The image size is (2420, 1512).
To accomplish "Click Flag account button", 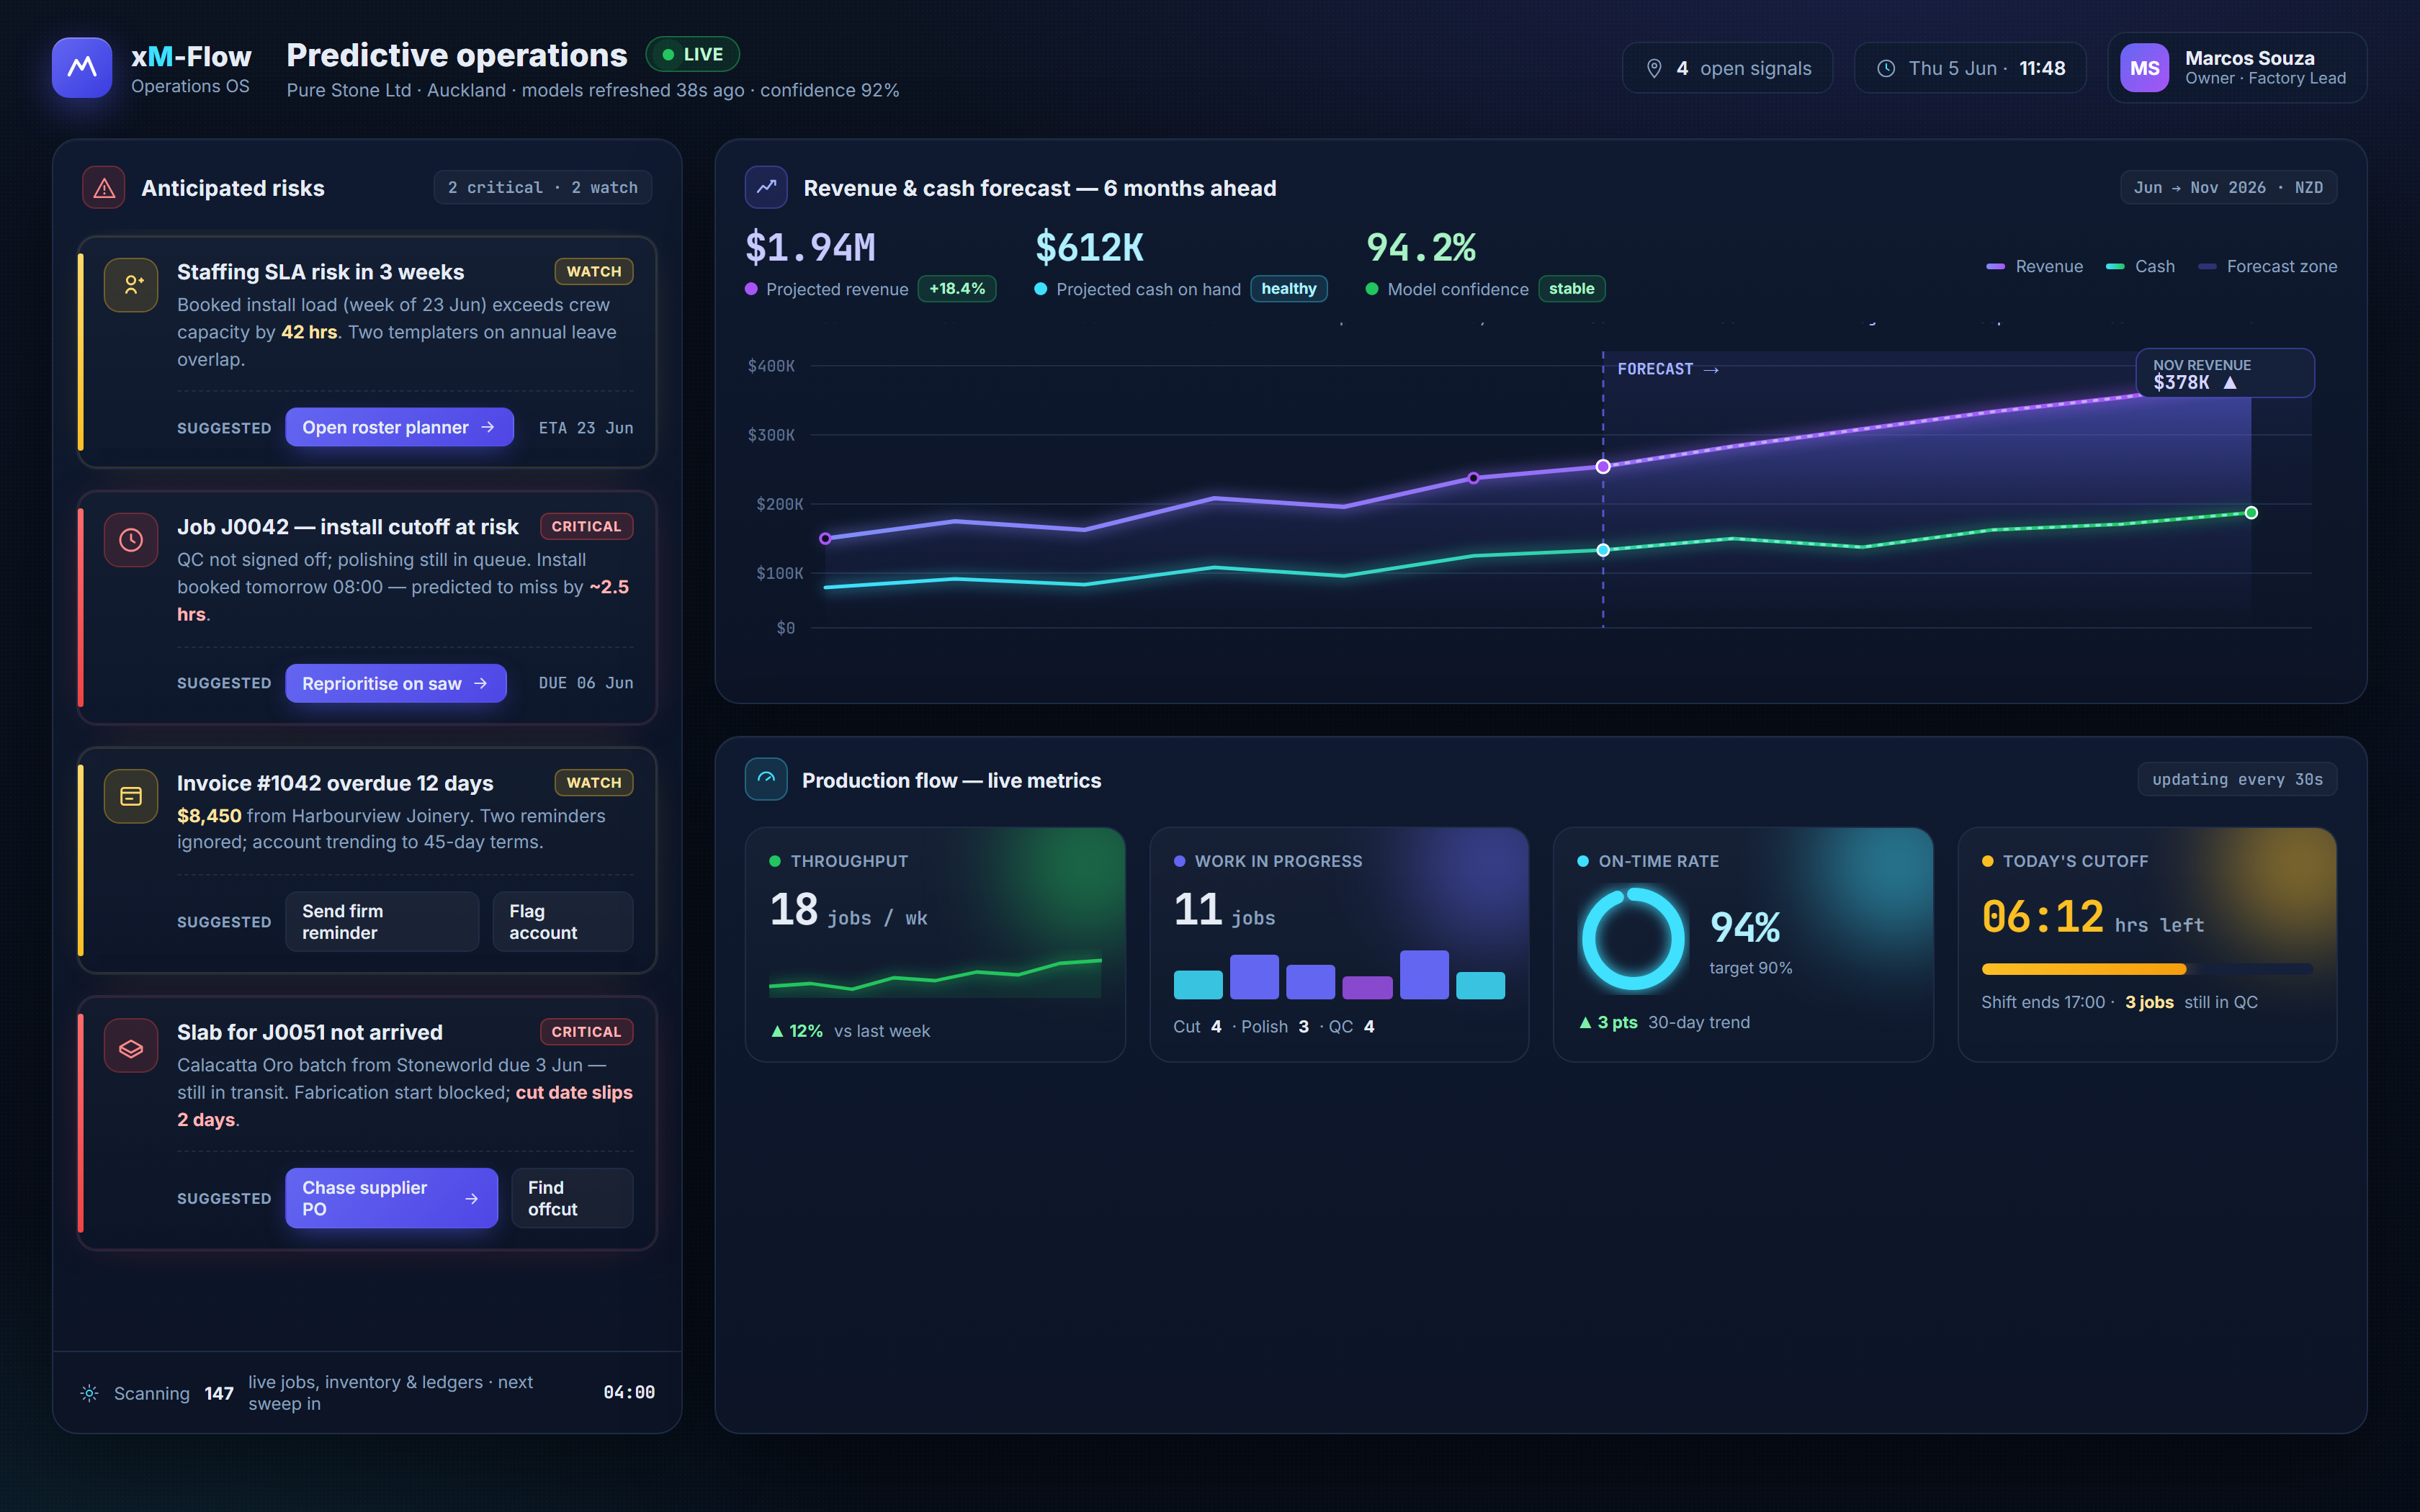I will click(563, 921).
